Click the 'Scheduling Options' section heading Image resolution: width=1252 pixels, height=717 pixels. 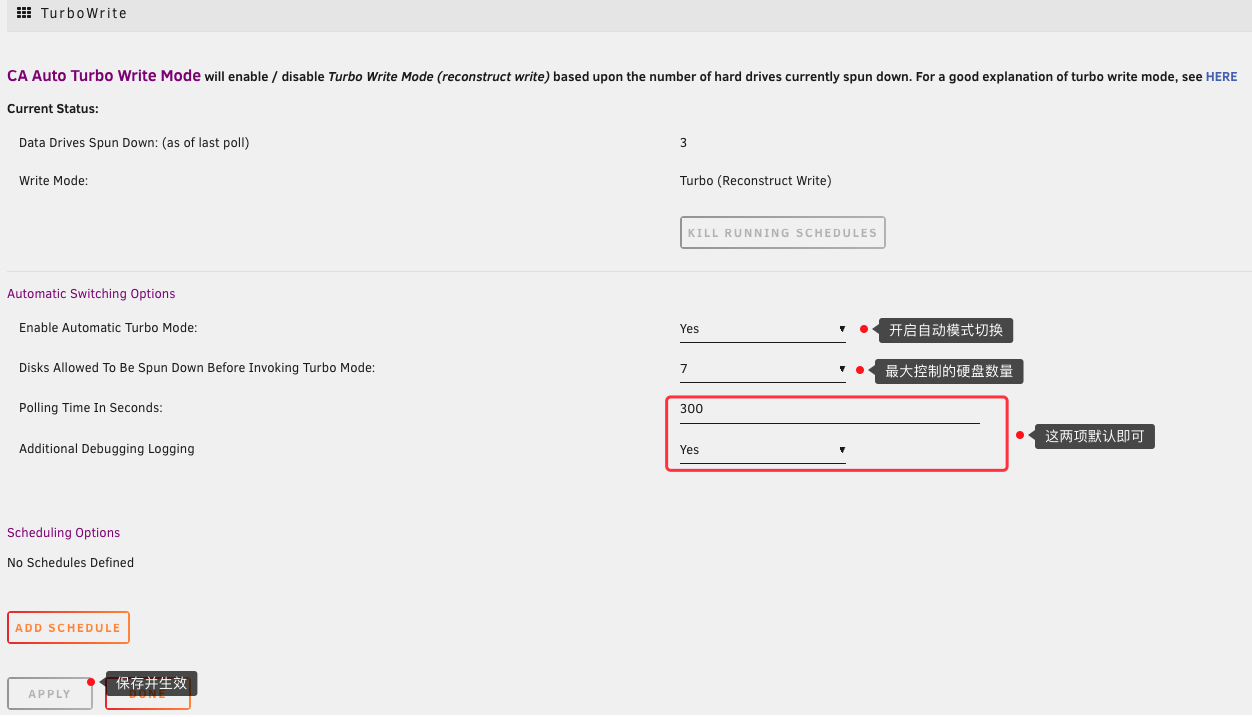pyautogui.click(x=64, y=533)
